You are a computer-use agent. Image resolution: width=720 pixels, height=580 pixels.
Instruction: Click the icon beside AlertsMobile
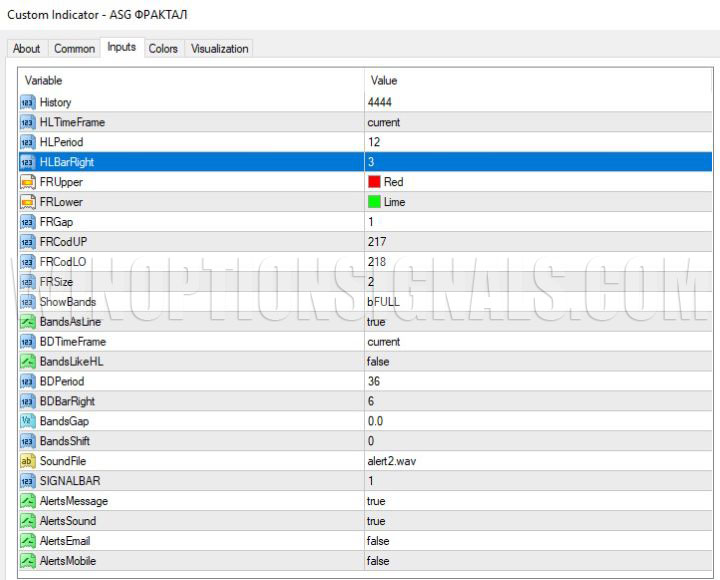pyautogui.click(x=27, y=561)
